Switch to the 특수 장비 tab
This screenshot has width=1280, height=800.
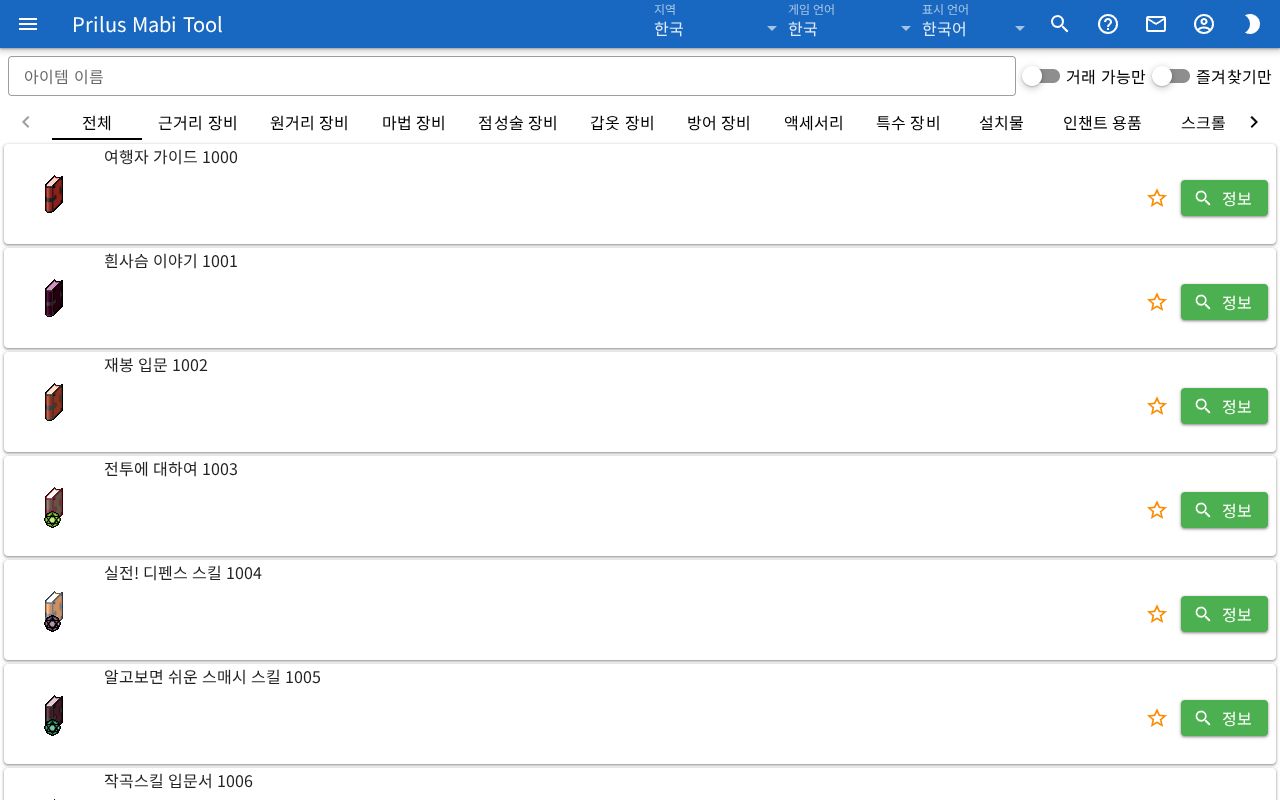[908, 123]
